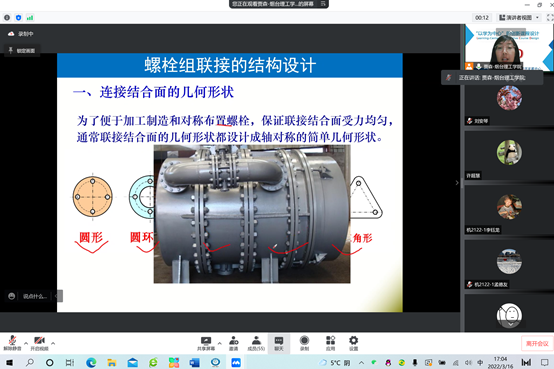Click the record button in toolbar
Viewport: 554px width, 369px height.
(x=304, y=343)
